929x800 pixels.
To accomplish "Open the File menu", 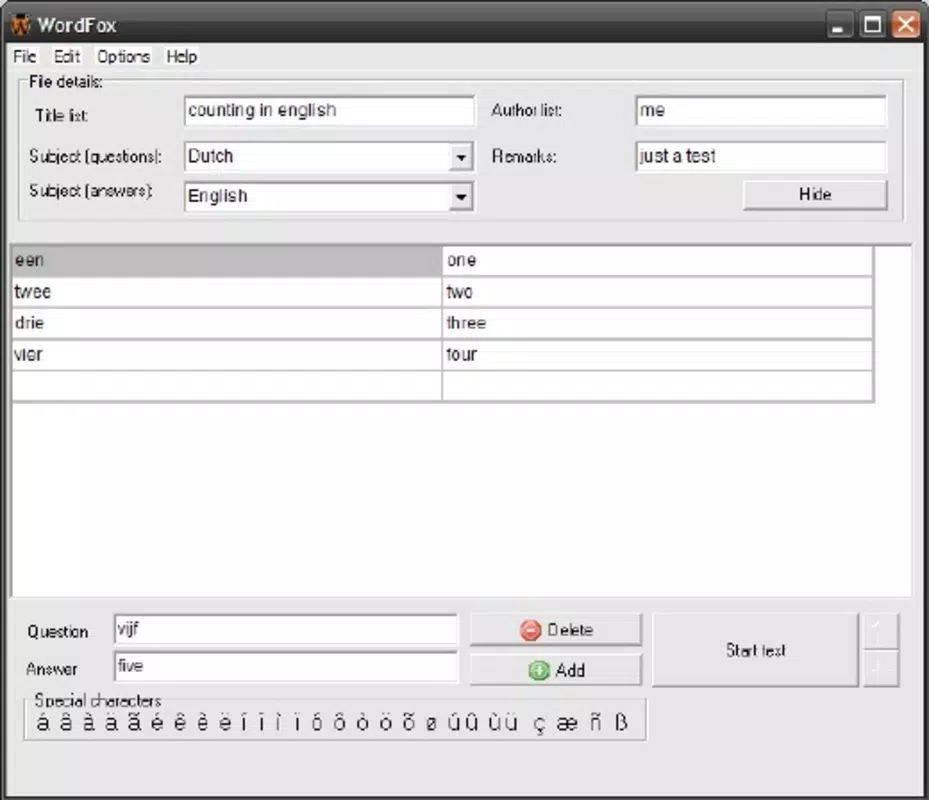I will [25, 56].
